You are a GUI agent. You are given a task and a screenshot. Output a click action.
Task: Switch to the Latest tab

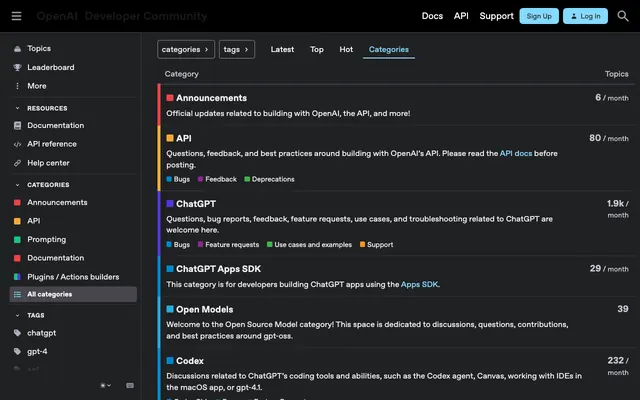point(282,49)
